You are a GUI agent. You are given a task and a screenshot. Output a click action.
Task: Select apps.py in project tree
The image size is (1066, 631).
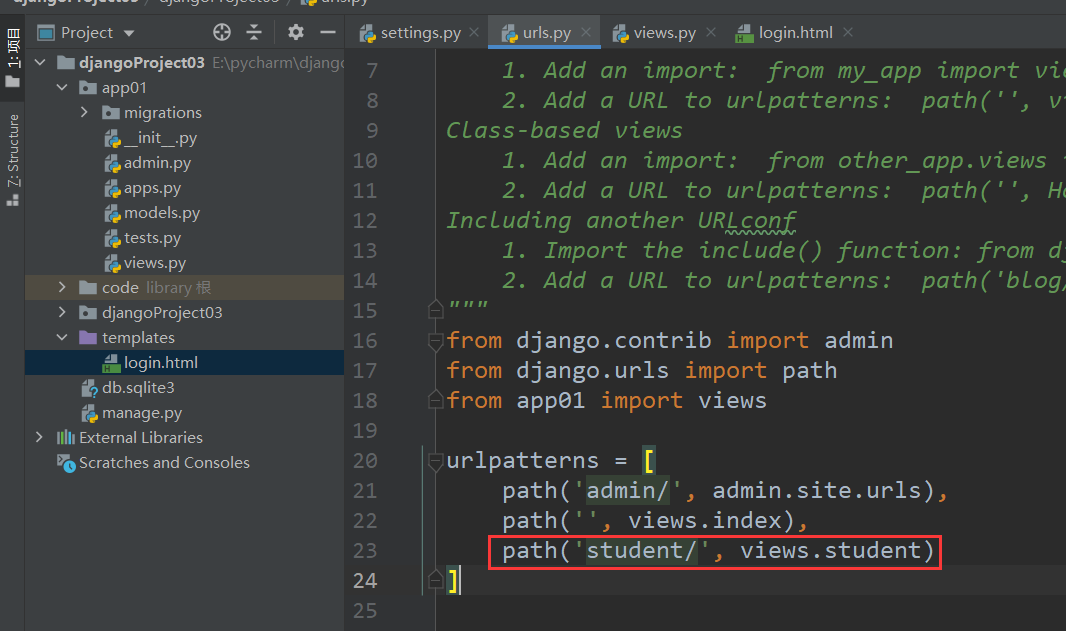[152, 188]
